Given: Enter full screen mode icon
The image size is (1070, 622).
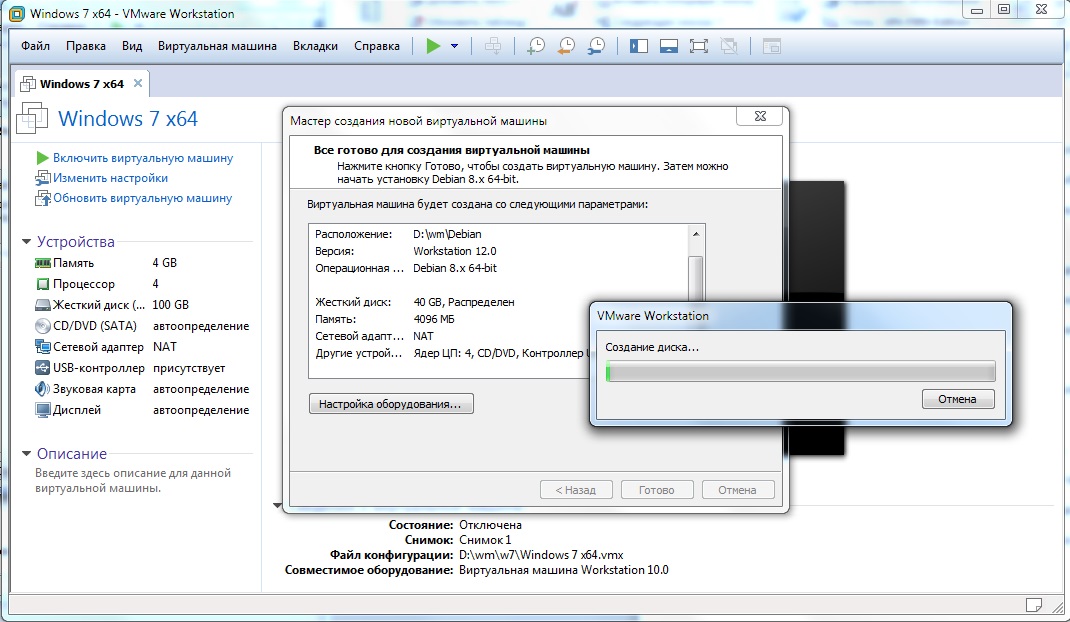Looking at the screenshot, I should pyautogui.click(x=699, y=46).
